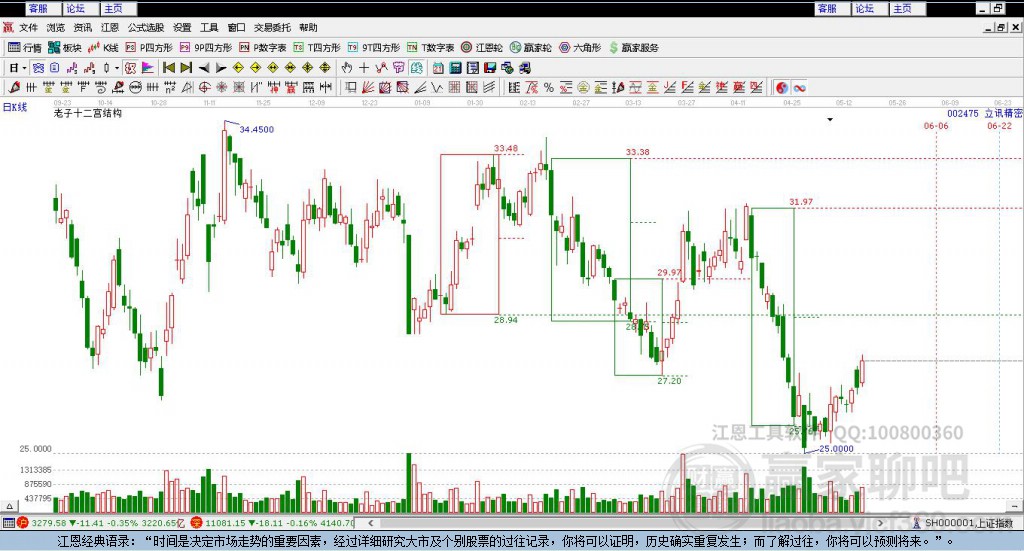The height and width of the screenshot is (551, 1024).
Task: Open the 赢家轮 tool
Action: [x=530, y=48]
